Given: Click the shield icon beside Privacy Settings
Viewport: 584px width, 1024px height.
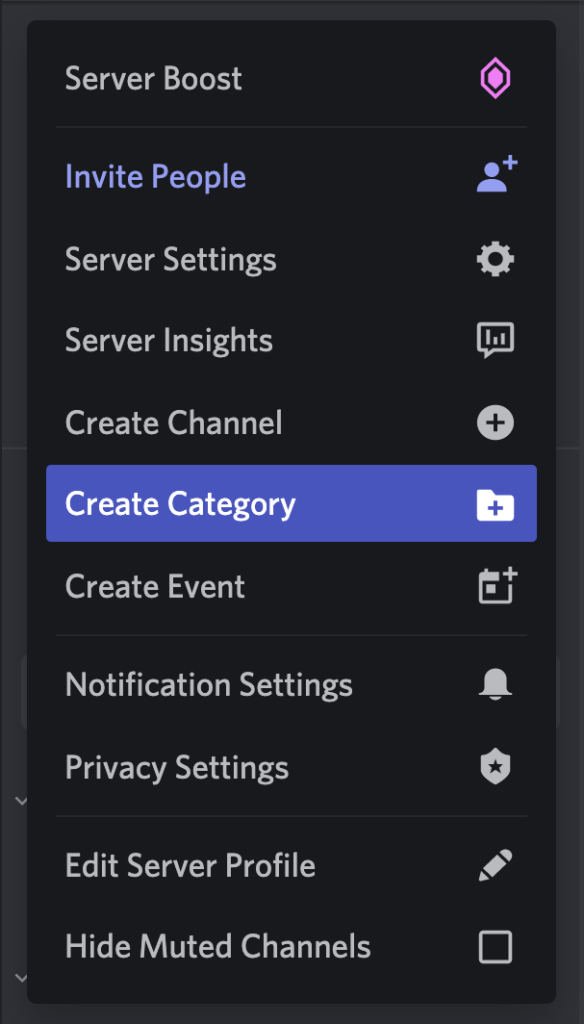Looking at the screenshot, I should 496,767.
